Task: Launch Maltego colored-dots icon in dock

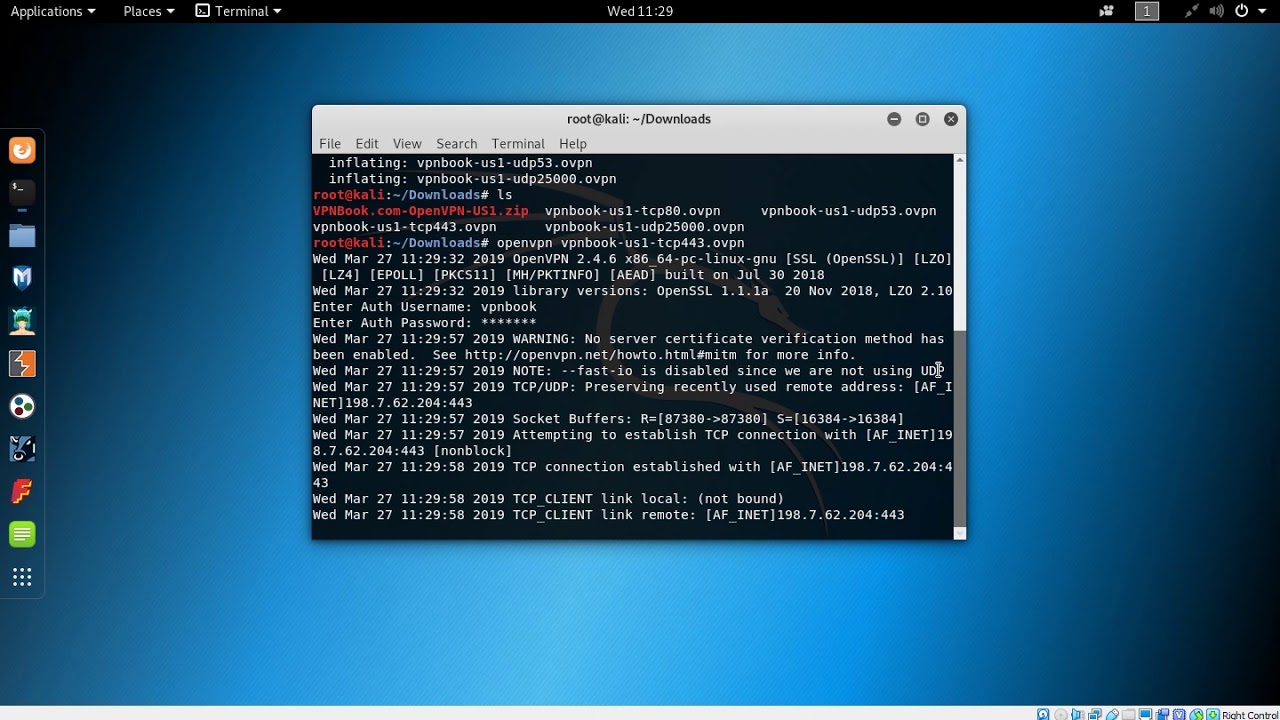Action: click(22, 406)
